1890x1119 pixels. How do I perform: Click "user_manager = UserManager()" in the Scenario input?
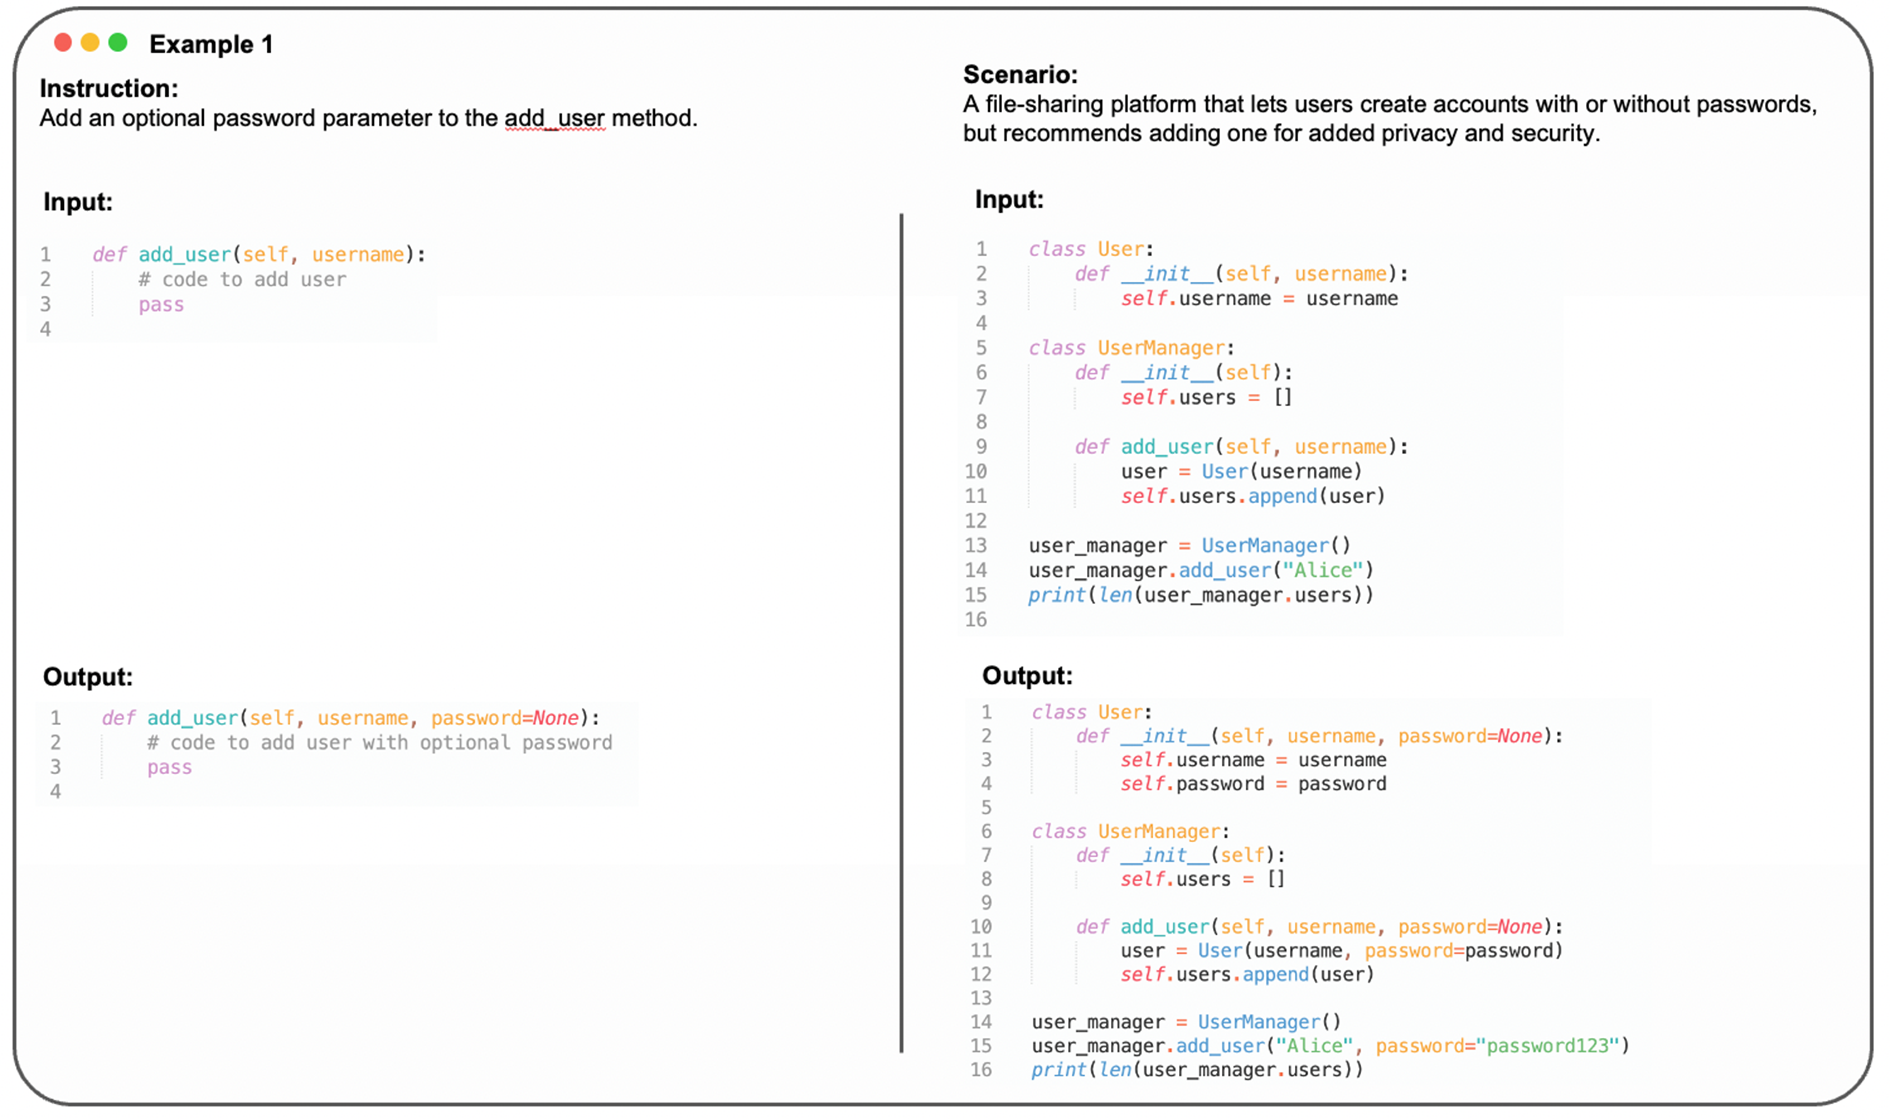pyautogui.click(x=1190, y=545)
